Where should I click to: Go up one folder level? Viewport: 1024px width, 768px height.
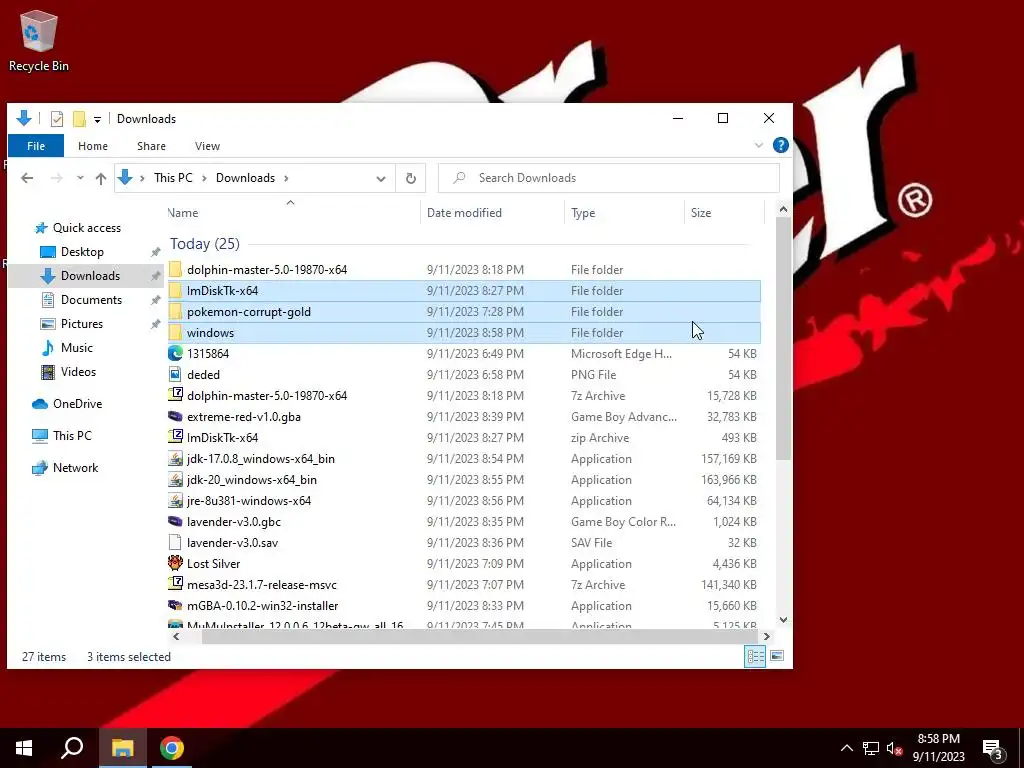tap(101, 178)
